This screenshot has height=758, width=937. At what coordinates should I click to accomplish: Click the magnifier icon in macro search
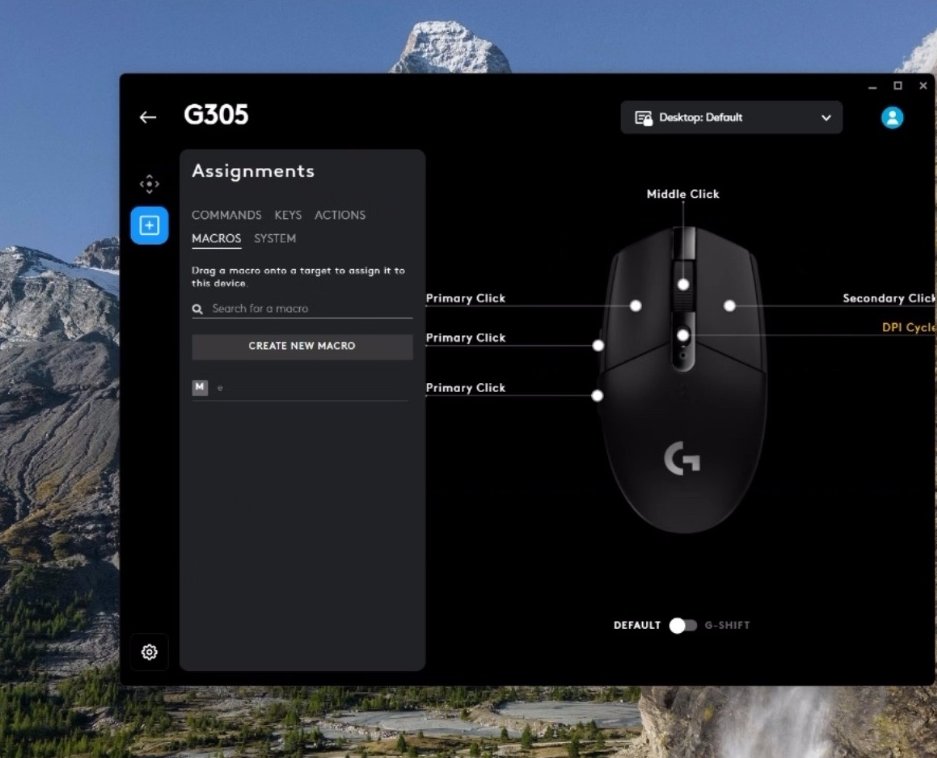[197, 309]
